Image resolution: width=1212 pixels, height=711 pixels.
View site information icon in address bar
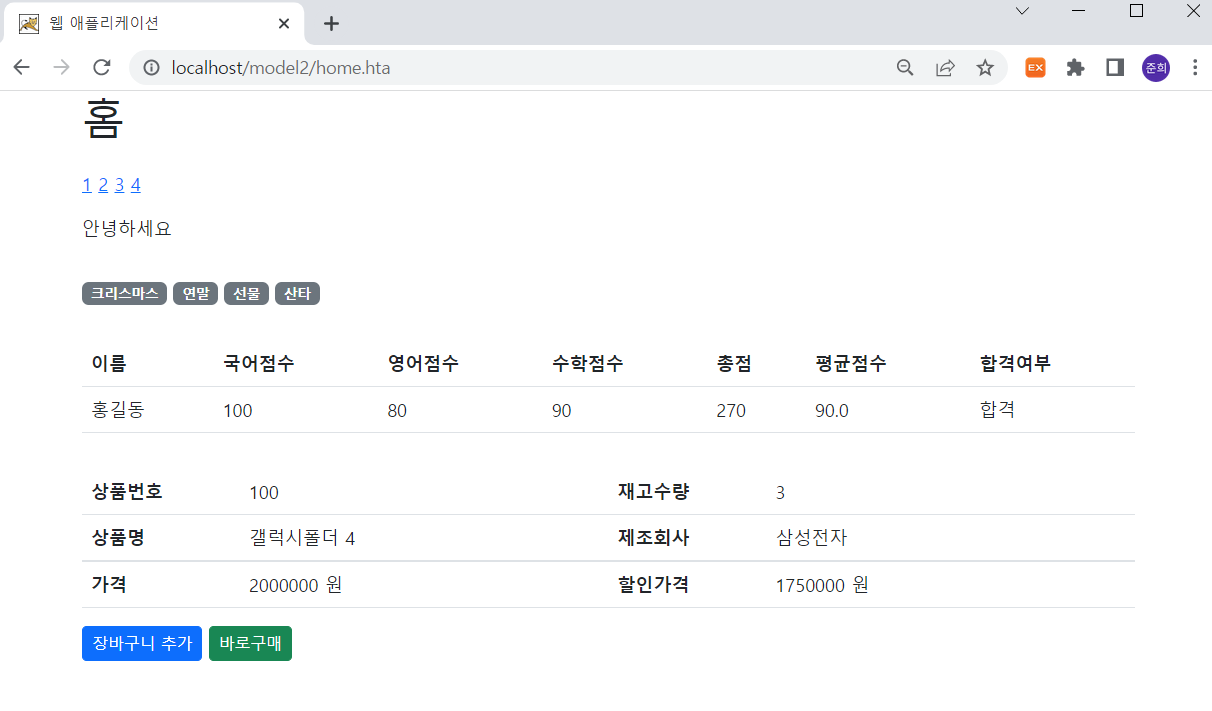152,68
